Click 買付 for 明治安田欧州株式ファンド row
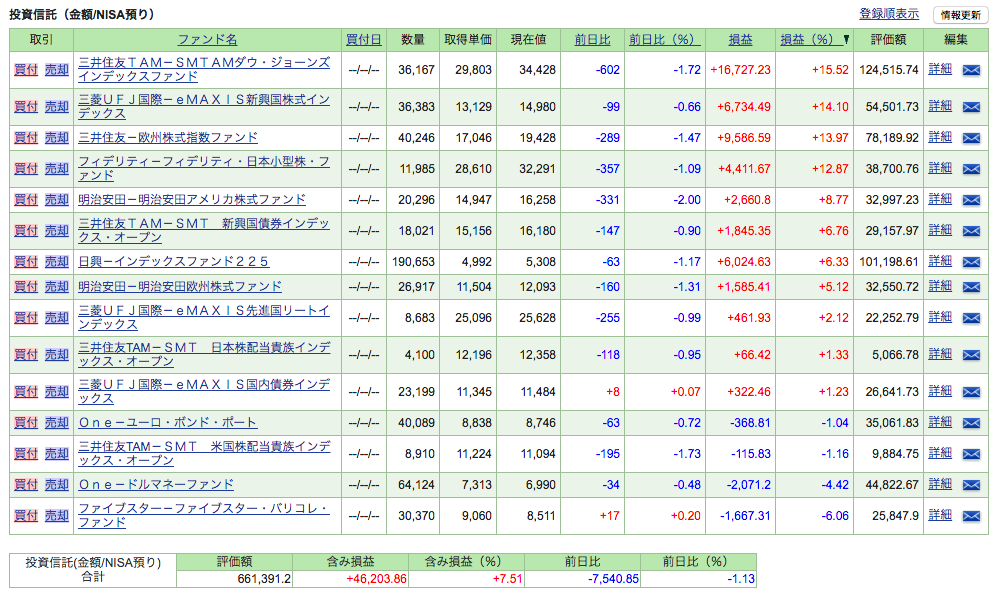The width and height of the screenshot is (1002, 599). pos(26,286)
